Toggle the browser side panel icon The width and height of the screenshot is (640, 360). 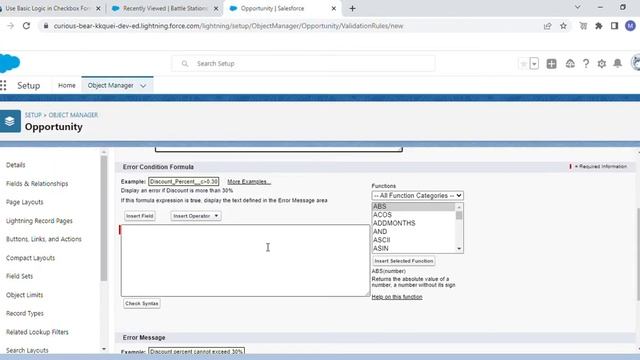pos(614,26)
